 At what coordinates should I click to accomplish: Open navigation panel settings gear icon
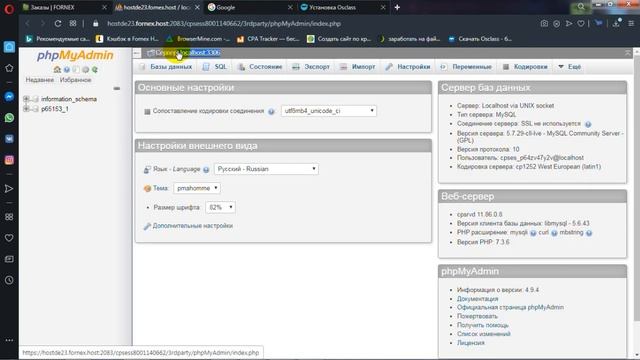click(85, 70)
